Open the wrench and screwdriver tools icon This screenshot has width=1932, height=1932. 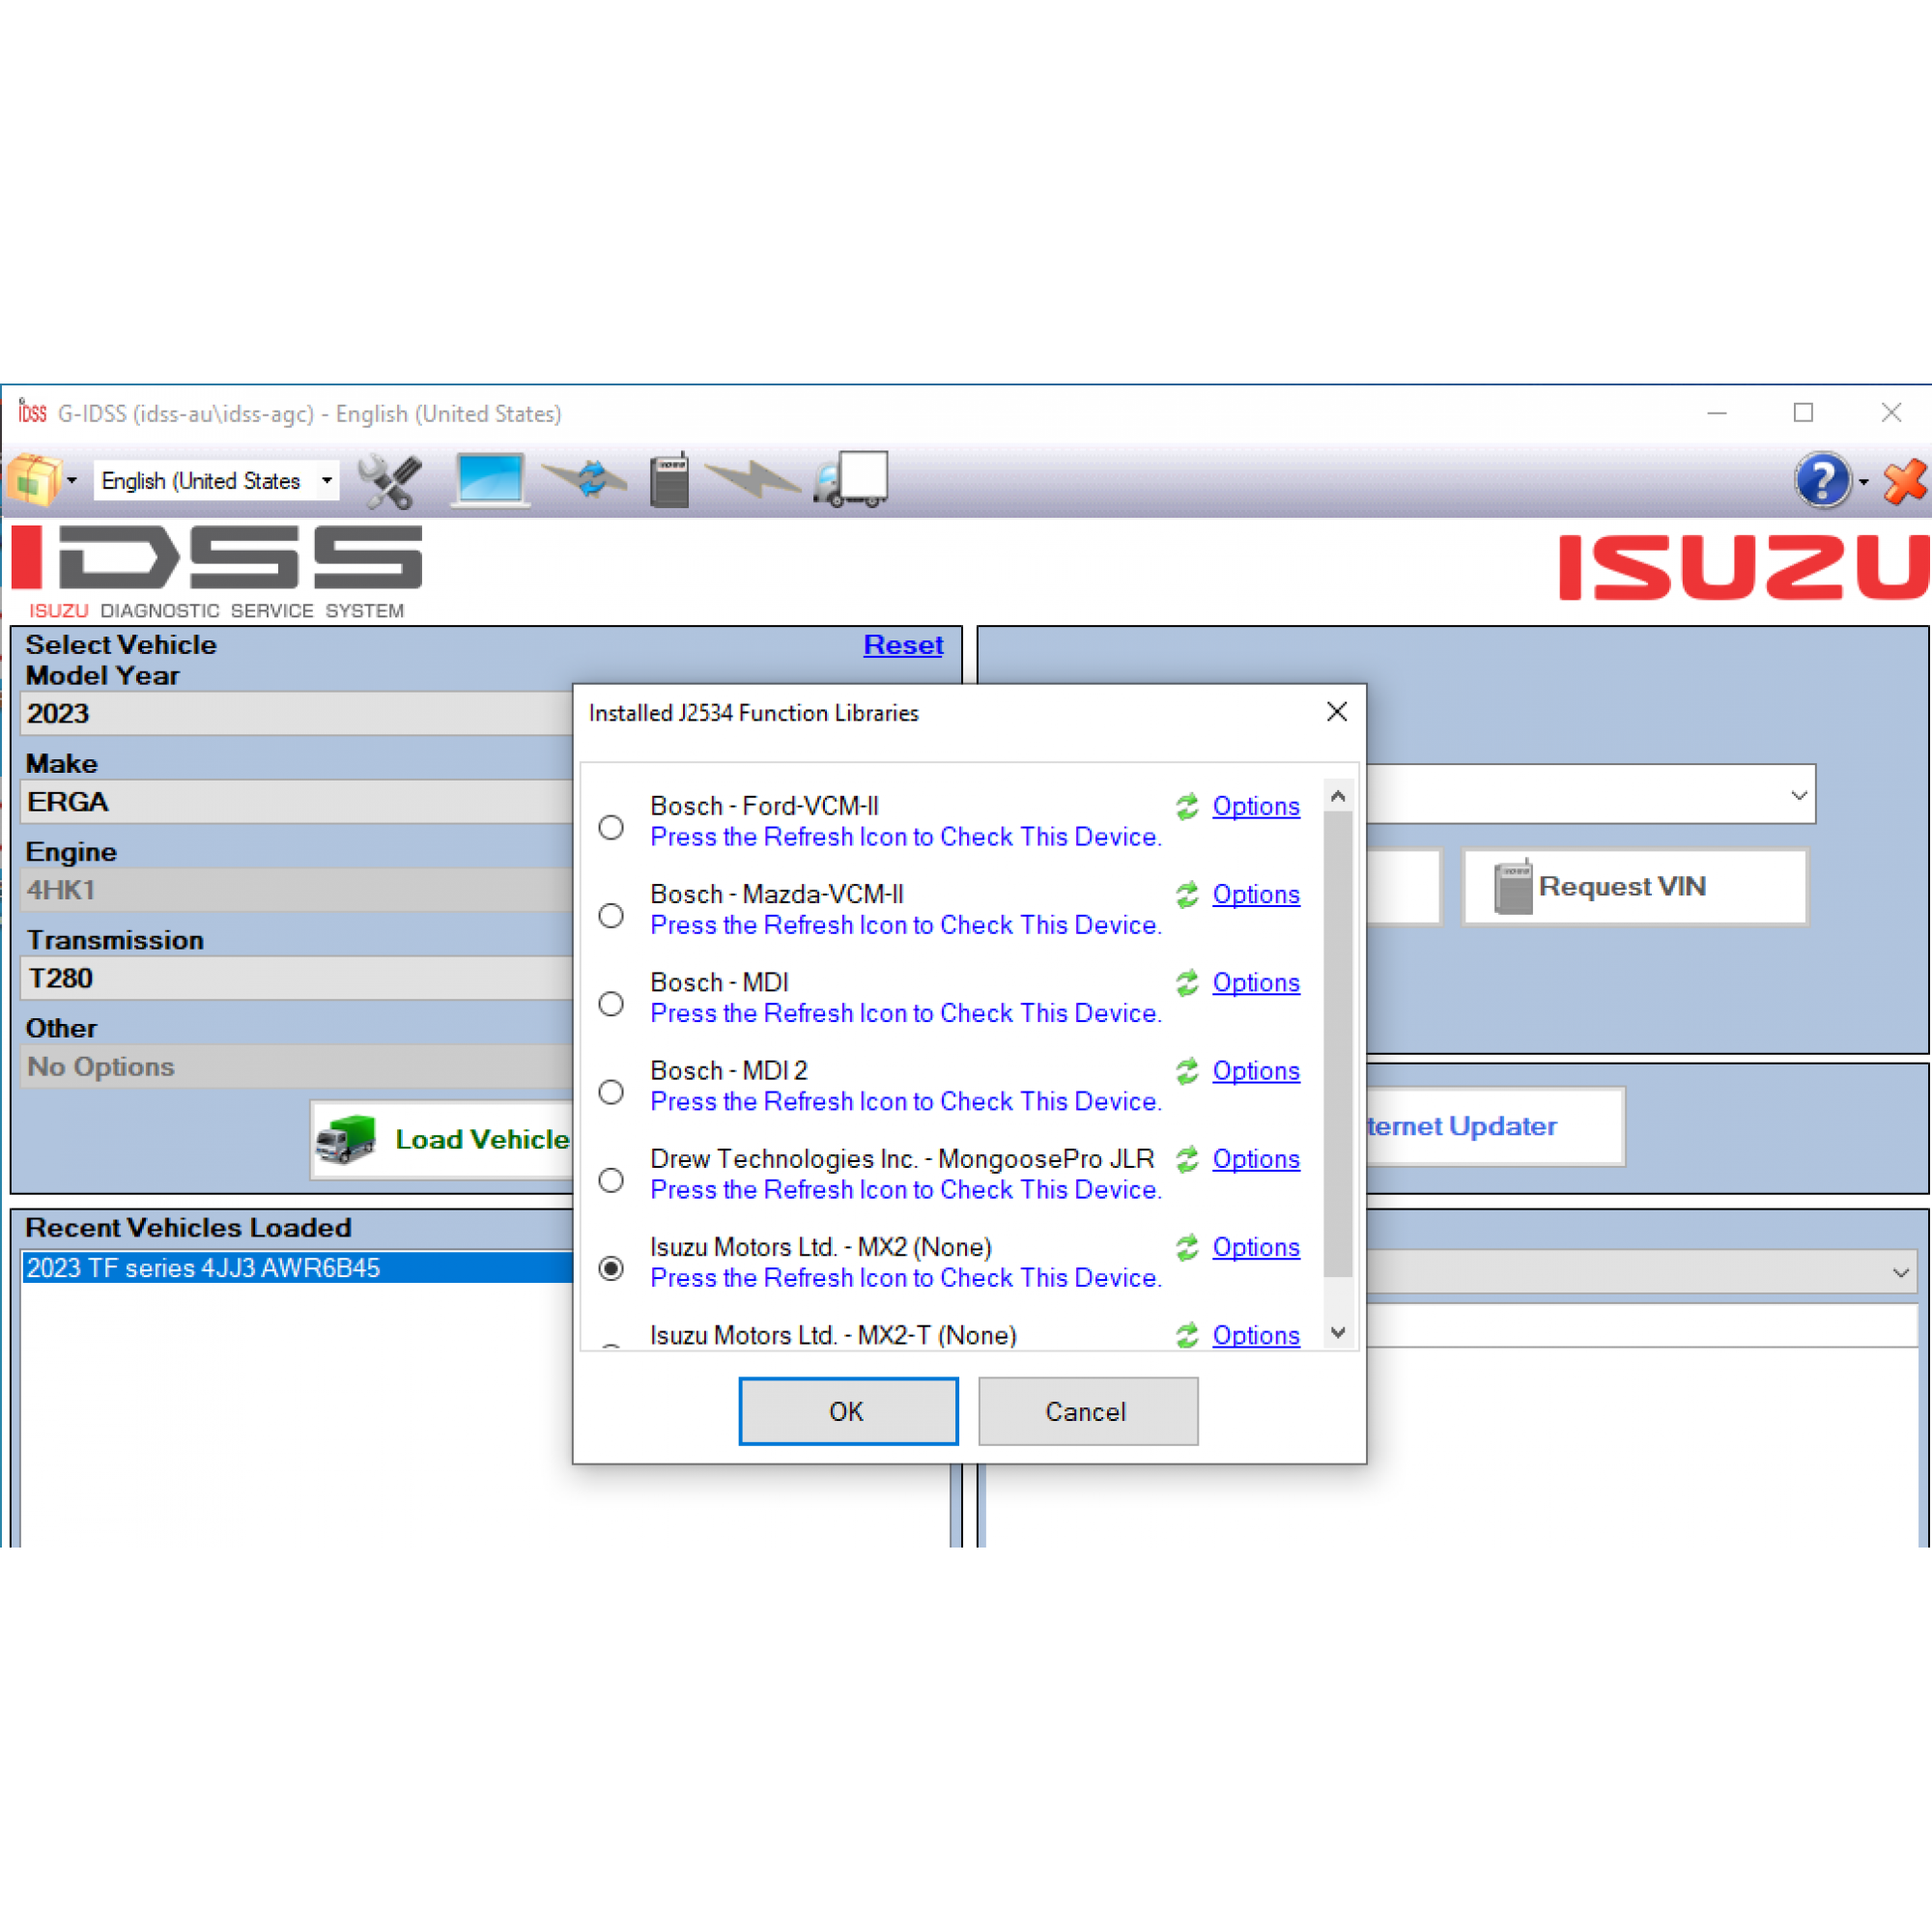coord(390,480)
